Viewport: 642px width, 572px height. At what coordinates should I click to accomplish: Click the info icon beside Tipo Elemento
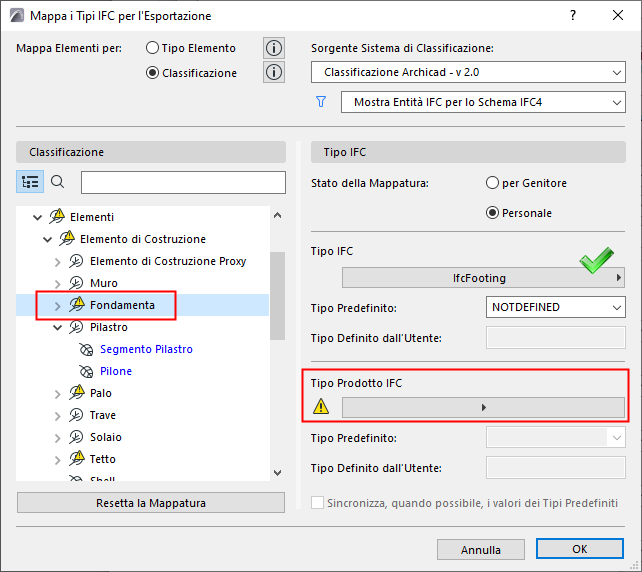click(274, 48)
